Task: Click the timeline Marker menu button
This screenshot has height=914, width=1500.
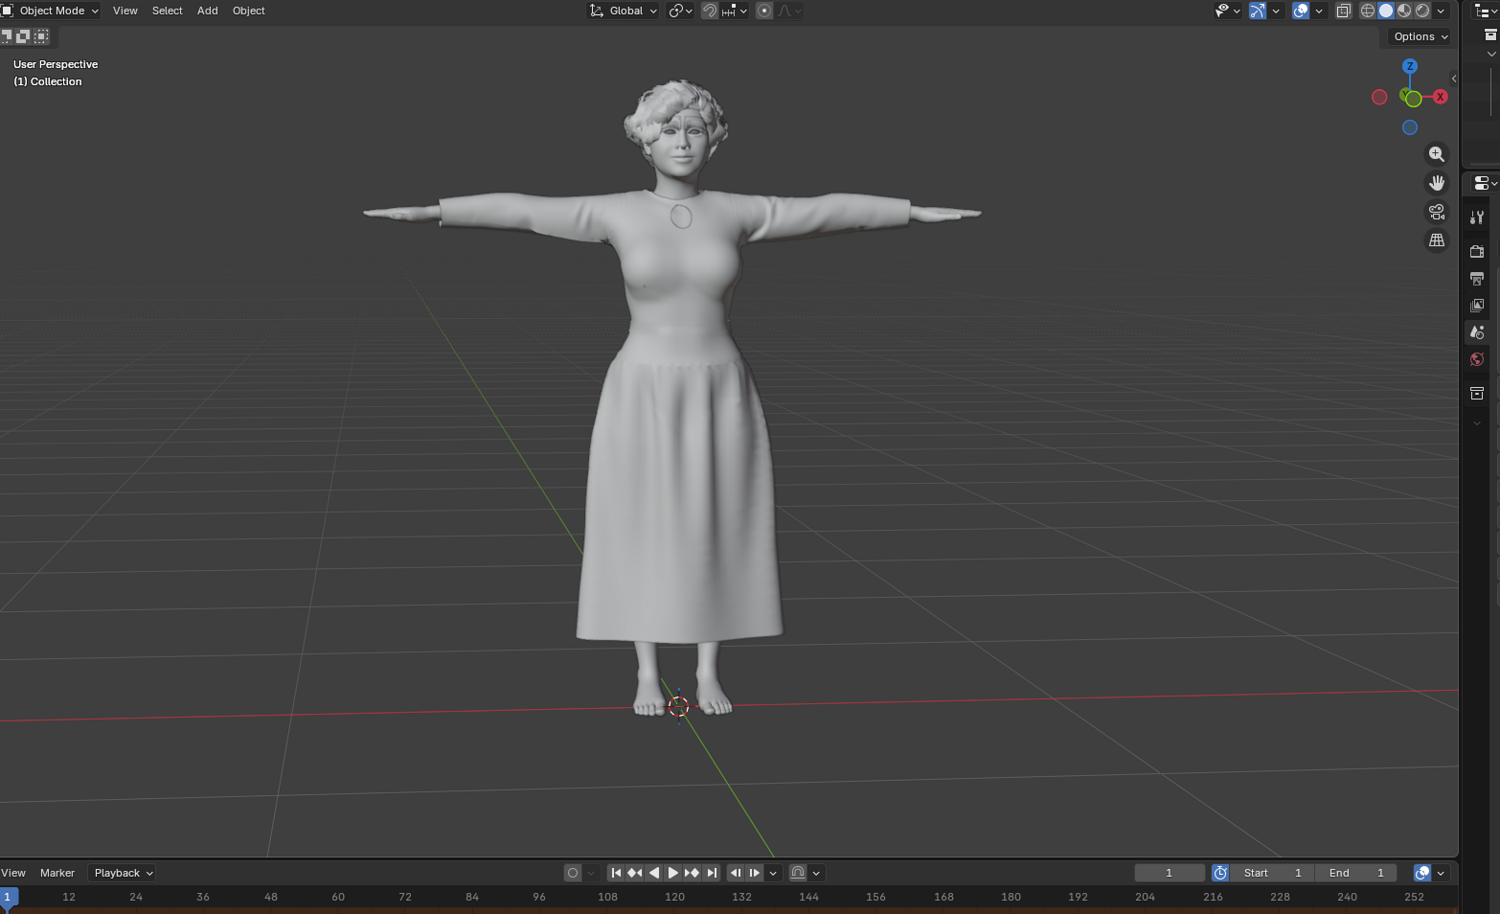Action: click(57, 873)
